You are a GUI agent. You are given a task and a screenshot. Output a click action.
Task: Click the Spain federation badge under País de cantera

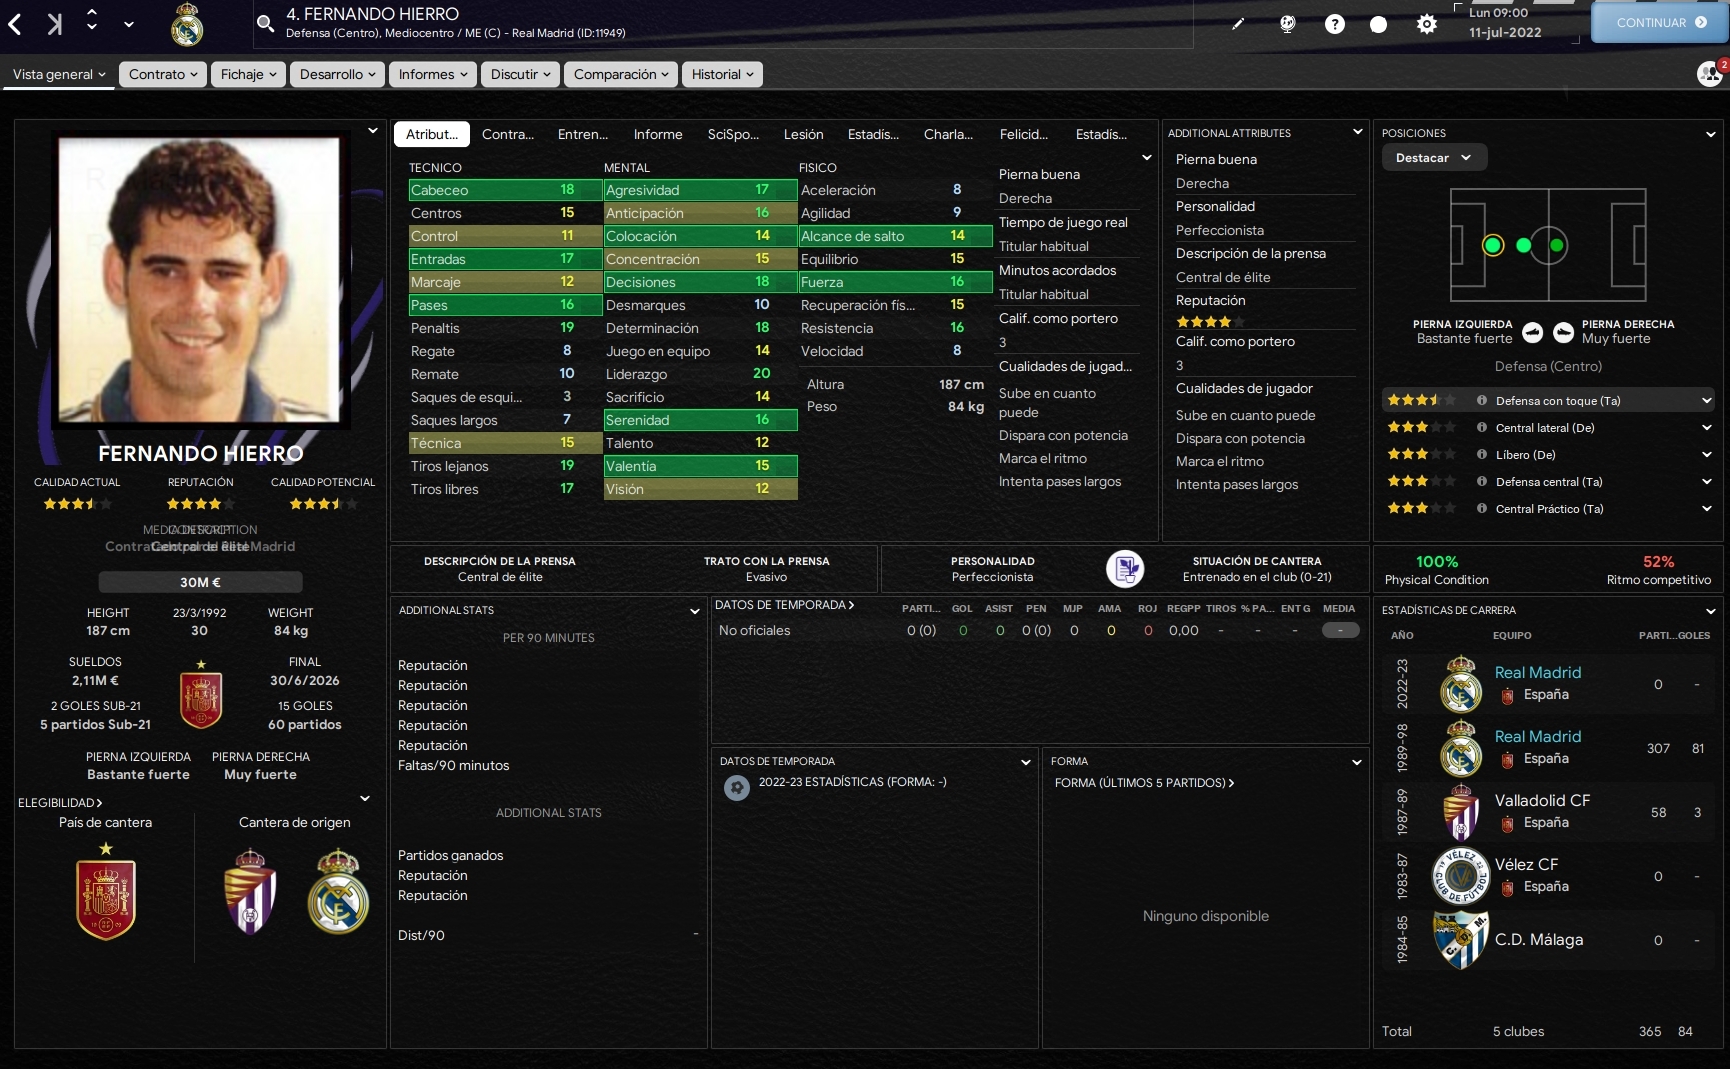pos(106,893)
